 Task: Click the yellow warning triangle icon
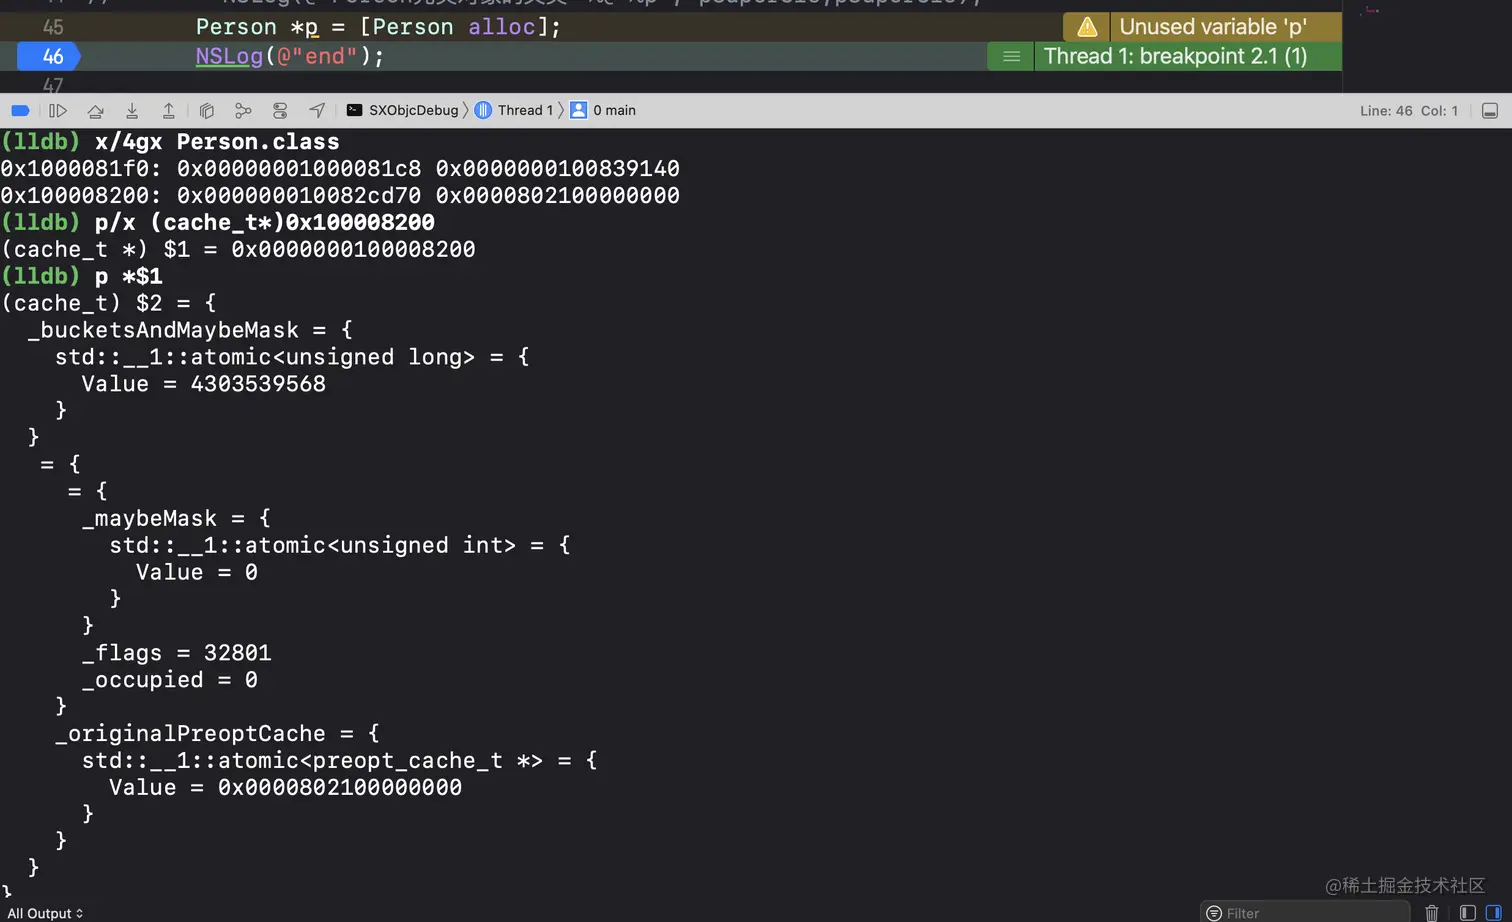point(1087,27)
